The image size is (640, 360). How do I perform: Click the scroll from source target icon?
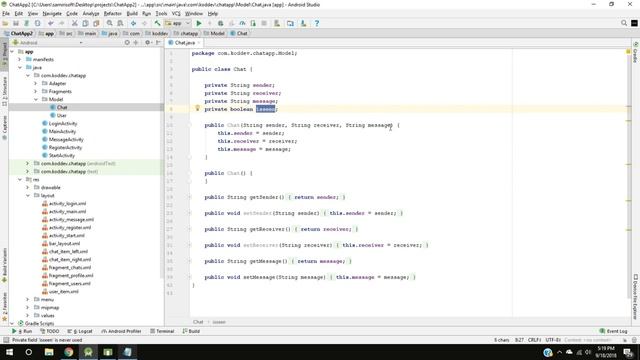coord(127,42)
